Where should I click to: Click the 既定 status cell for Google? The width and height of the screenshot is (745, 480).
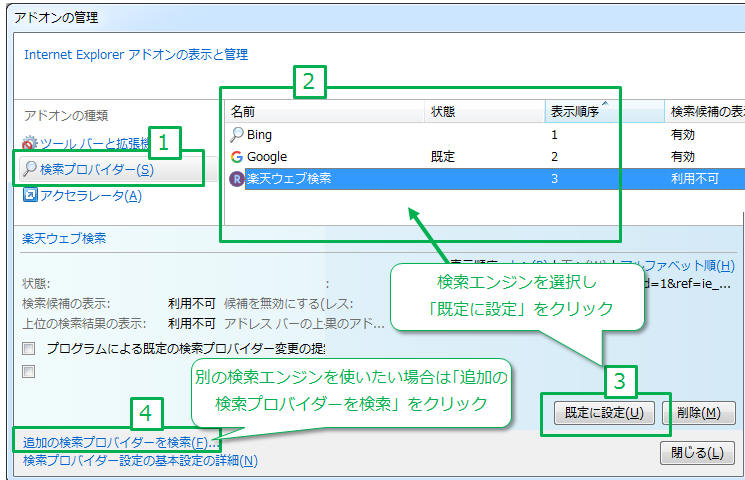443,156
